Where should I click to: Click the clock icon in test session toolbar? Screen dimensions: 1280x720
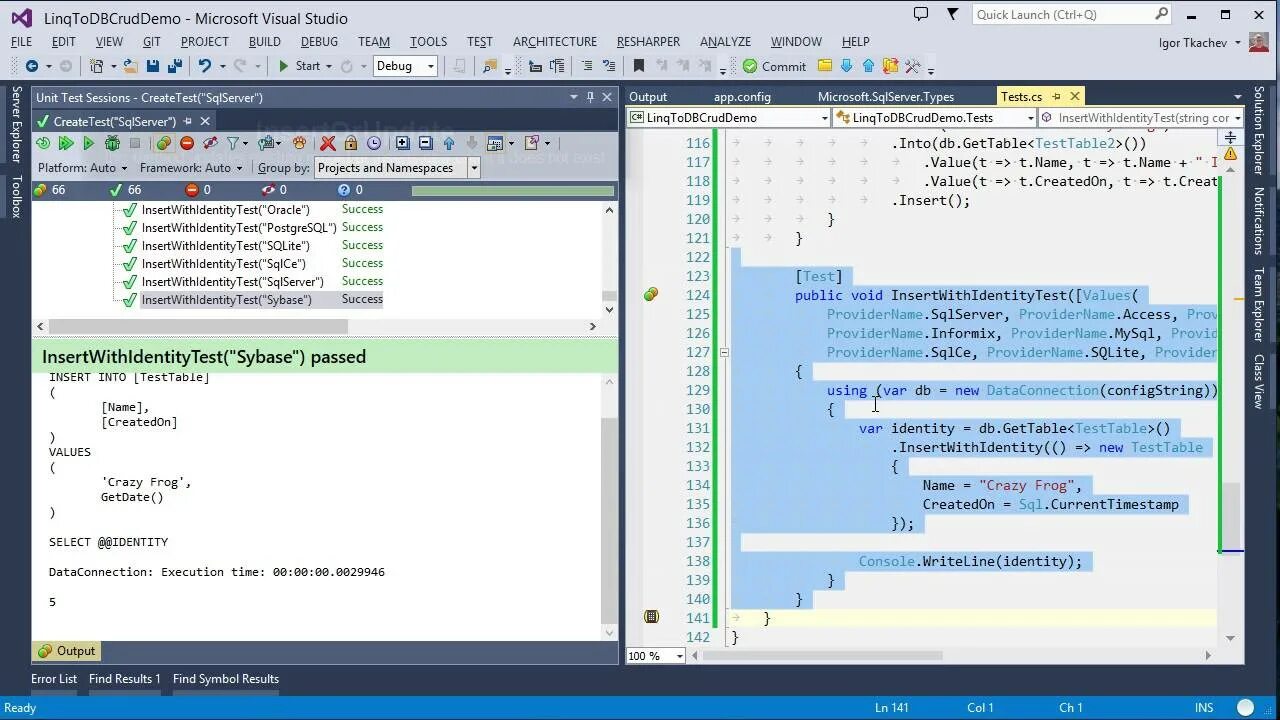pyautogui.click(x=374, y=143)
